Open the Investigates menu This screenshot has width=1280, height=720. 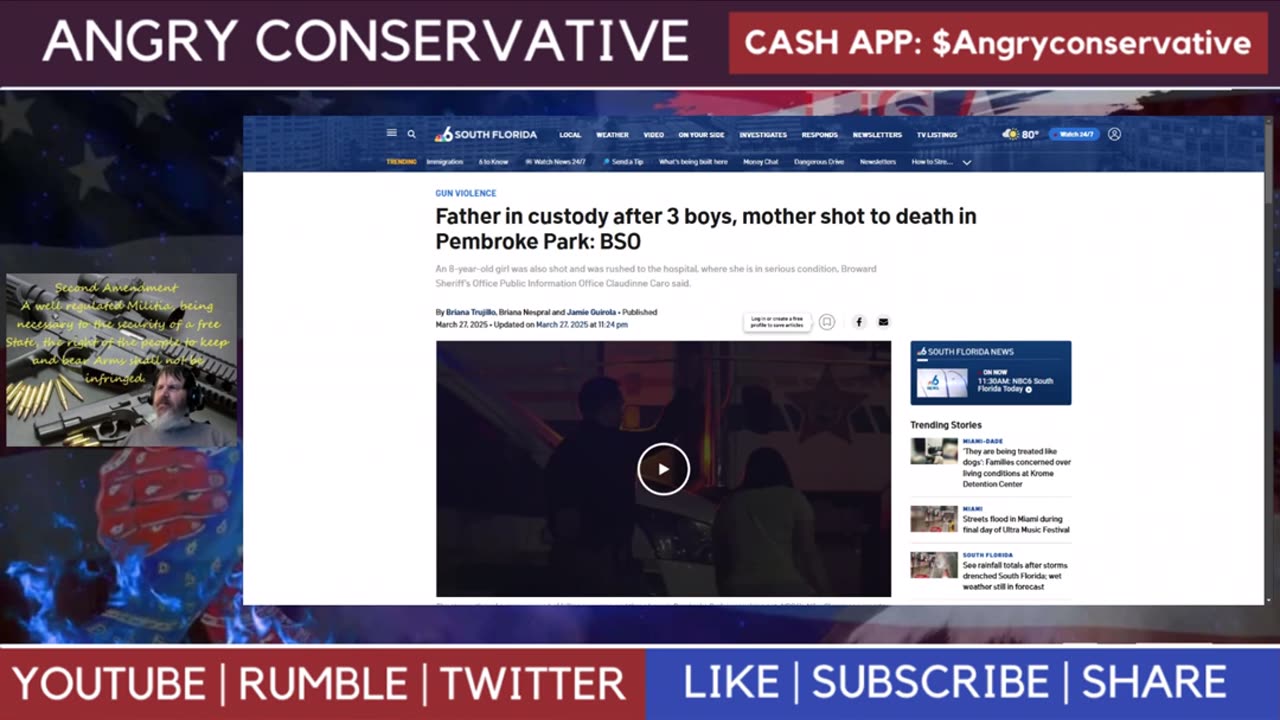click(x=763, y=134)
